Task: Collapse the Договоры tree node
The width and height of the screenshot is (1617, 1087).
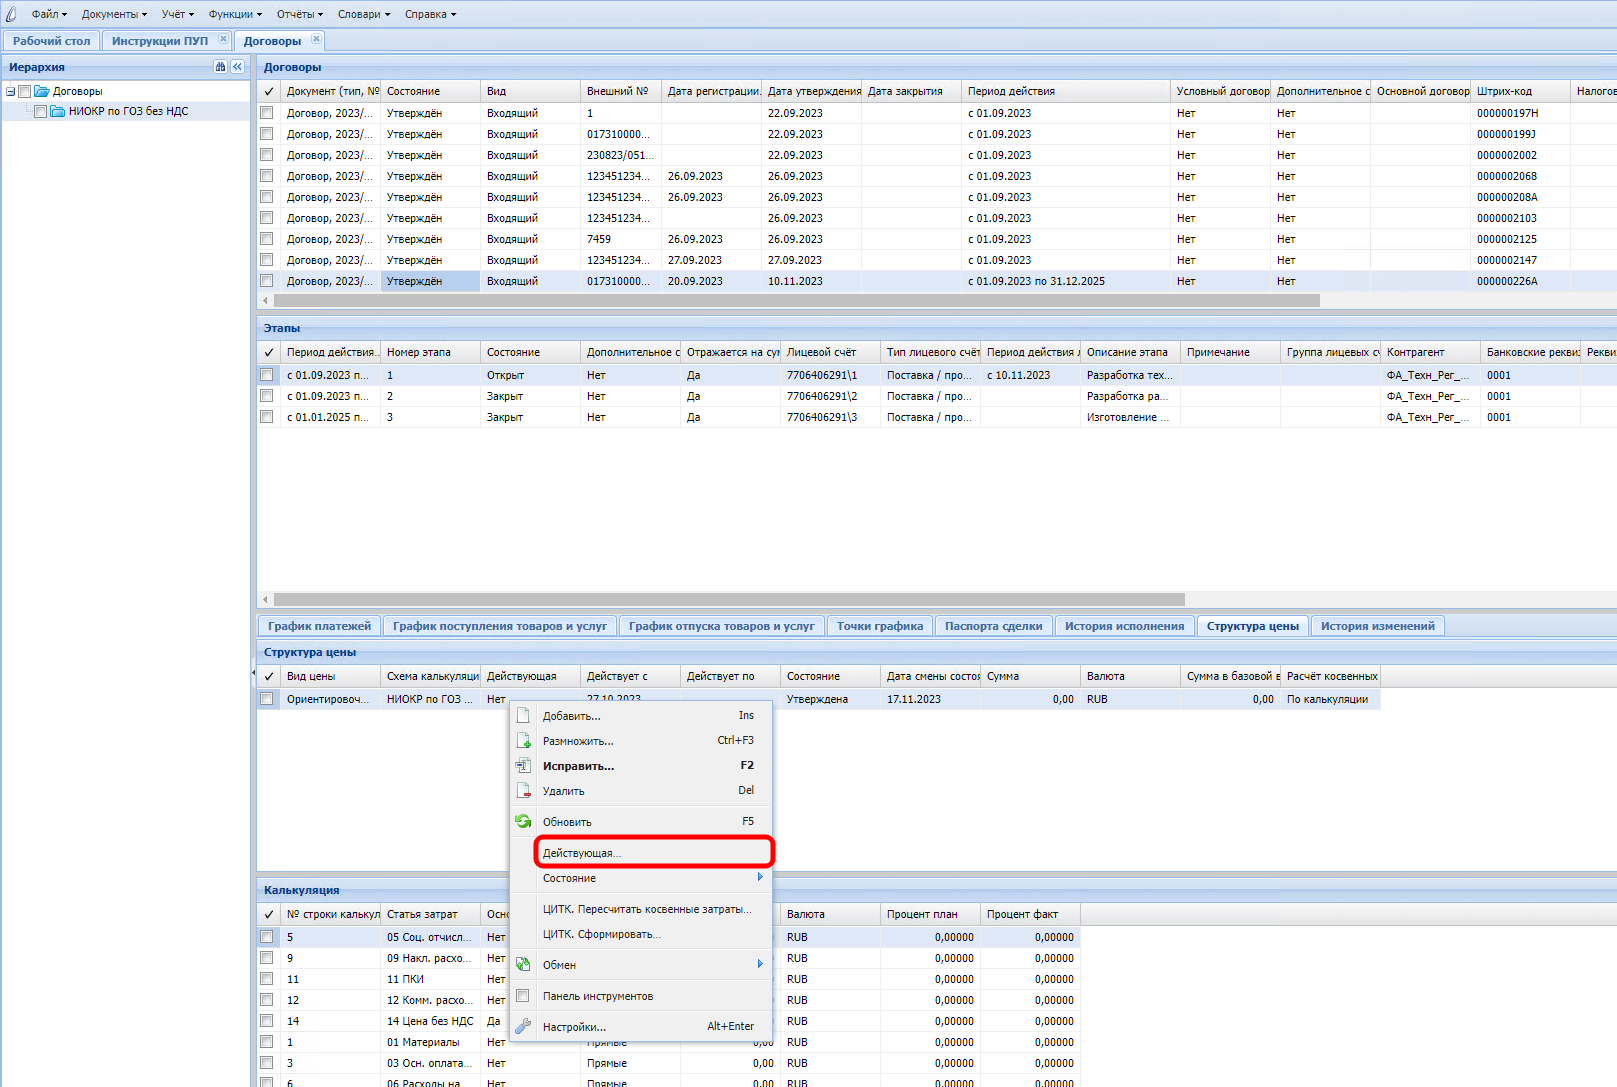Action: coord(11,92)
